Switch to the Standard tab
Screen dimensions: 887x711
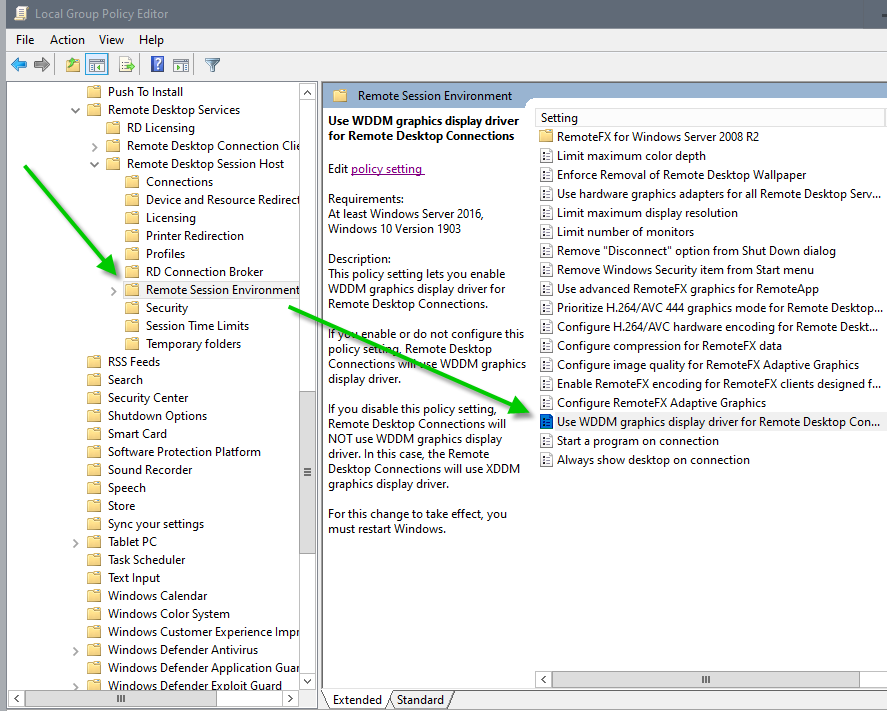click(x=420, y=700)
